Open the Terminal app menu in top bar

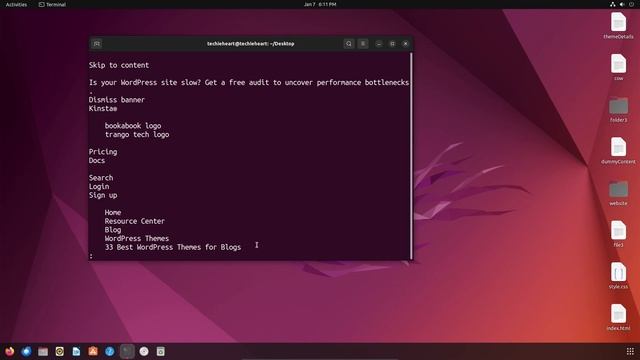(x=52, y=4)
